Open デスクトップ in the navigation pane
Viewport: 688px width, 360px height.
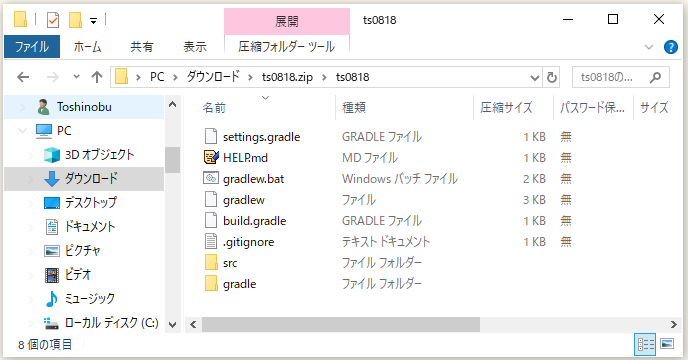pos(91,202)
